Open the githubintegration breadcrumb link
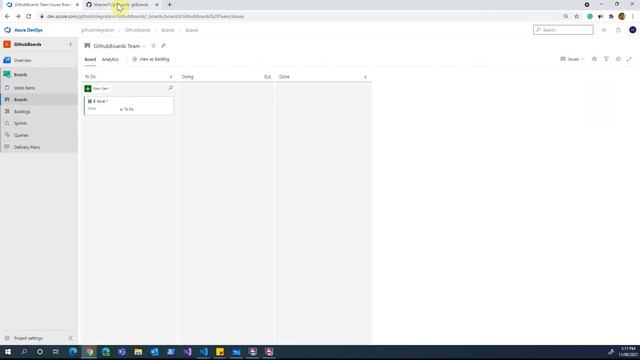The width and height of the screenshot is (640, 360). pyautogui.click(x=98, y=30)
